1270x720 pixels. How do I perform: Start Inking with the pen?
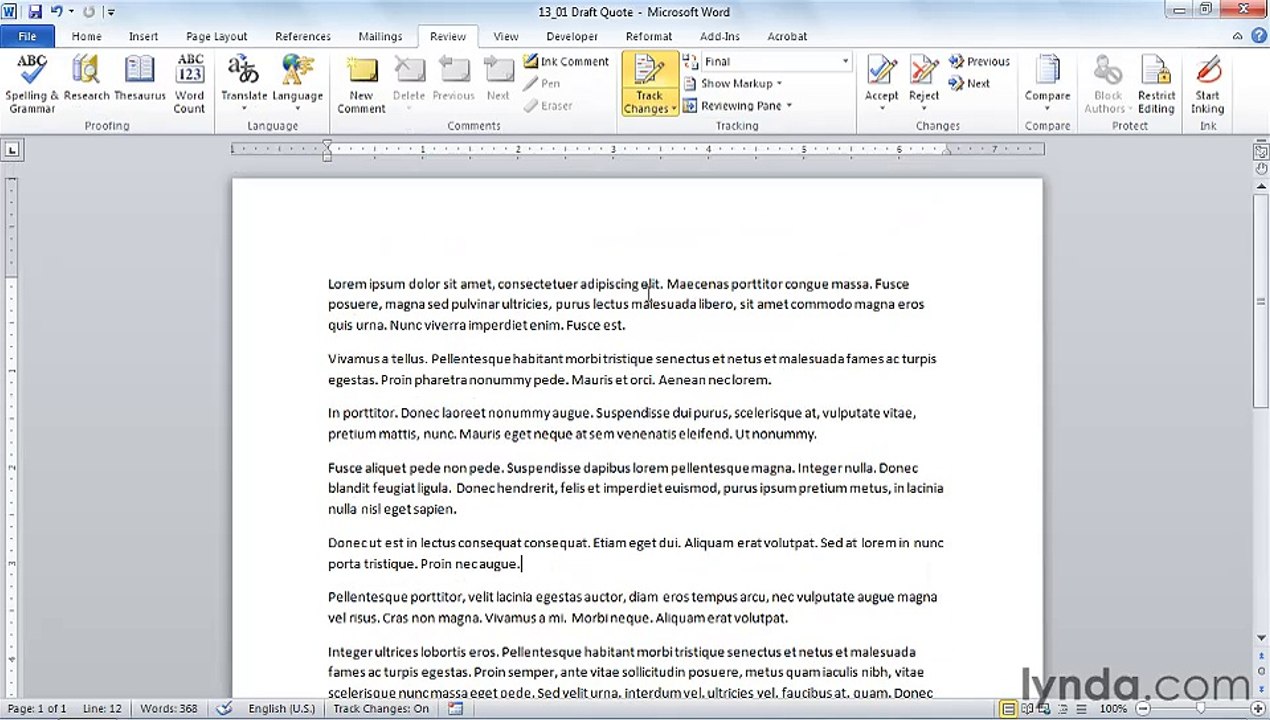pyautogui.click(x=1207, y=84)
